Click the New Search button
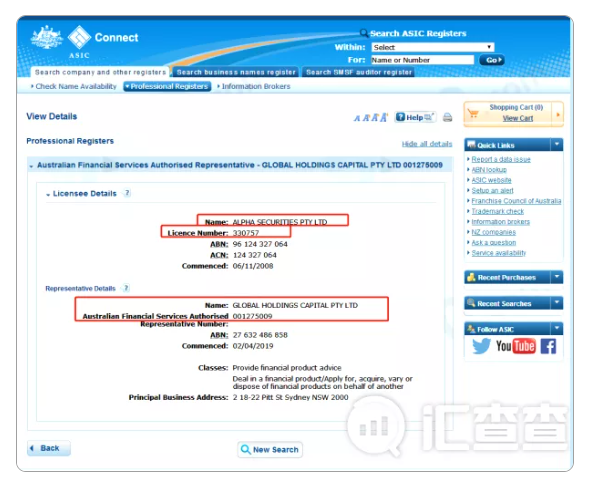Viewport: 591px width, 484px height. 270,449
